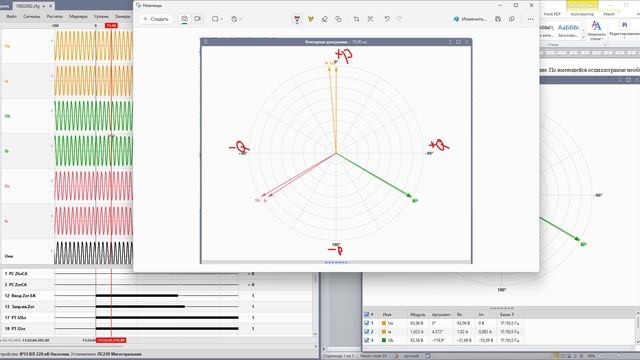Click Word proofing language indicator in status bar
The image size is (640, 360).
click(x=411, y=356)
